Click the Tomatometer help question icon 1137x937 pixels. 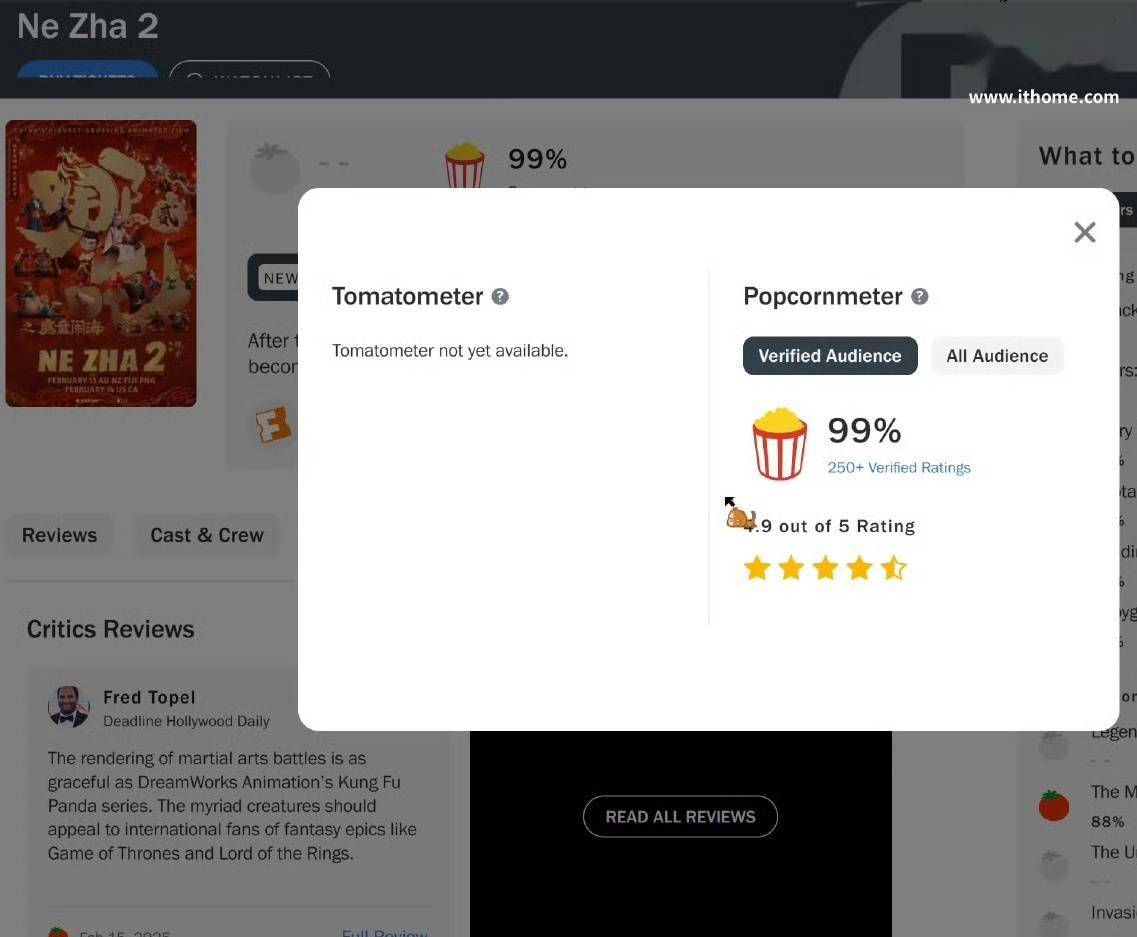pos(500,296)
